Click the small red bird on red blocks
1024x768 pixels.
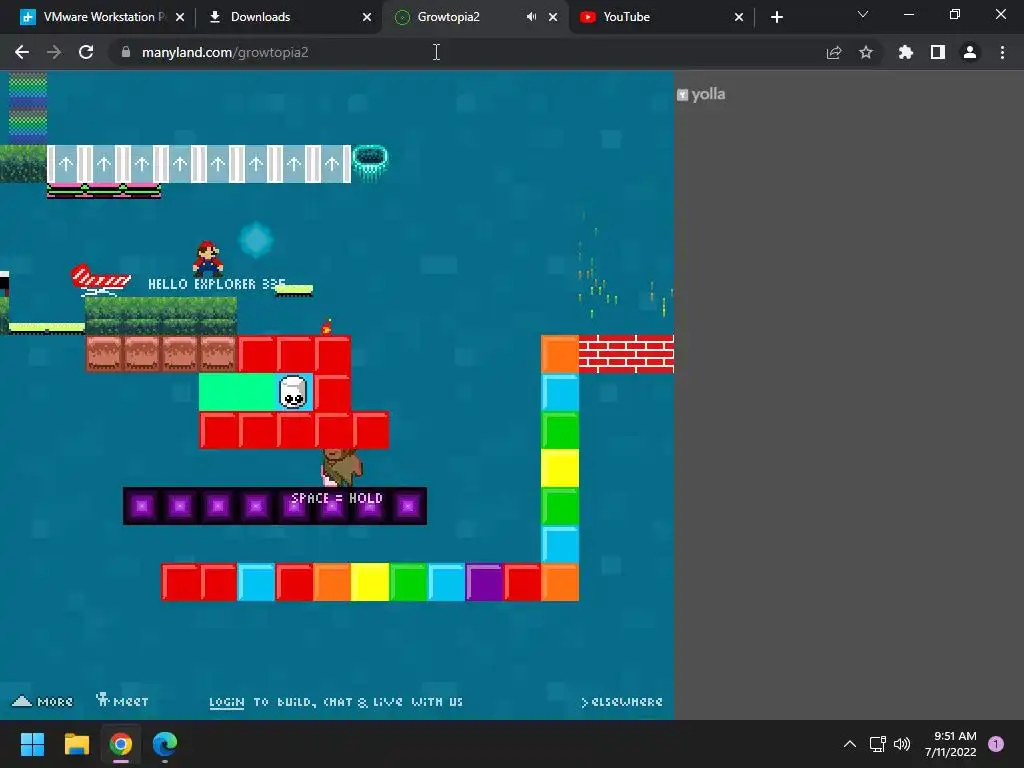coord(327,327)
